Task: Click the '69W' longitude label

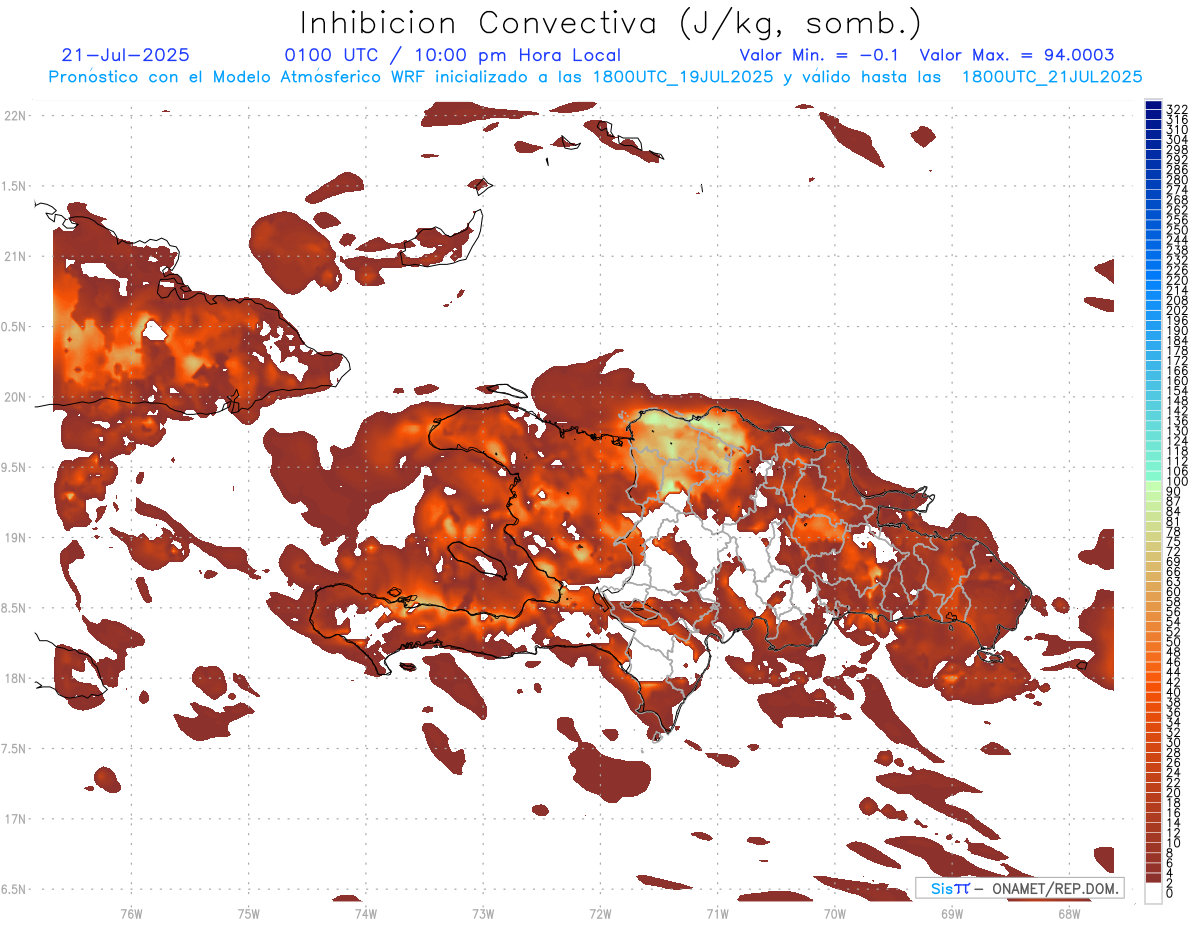Action: (x=951, y=913)
